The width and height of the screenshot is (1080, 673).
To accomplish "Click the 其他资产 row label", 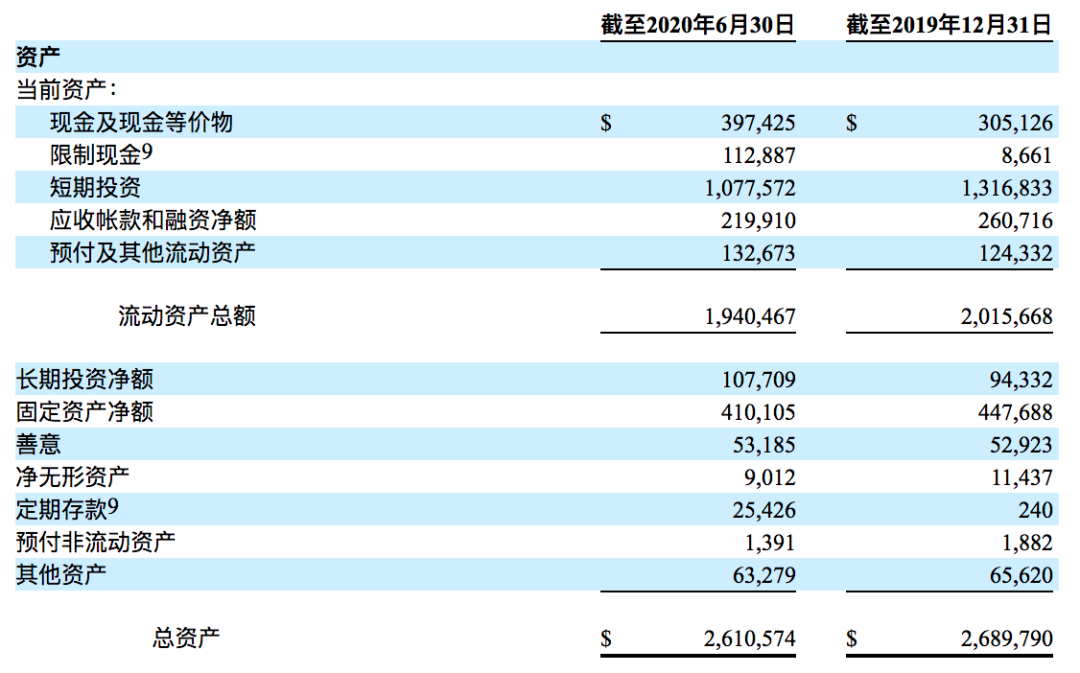I will pyautogui.click(x=61, y=574).
